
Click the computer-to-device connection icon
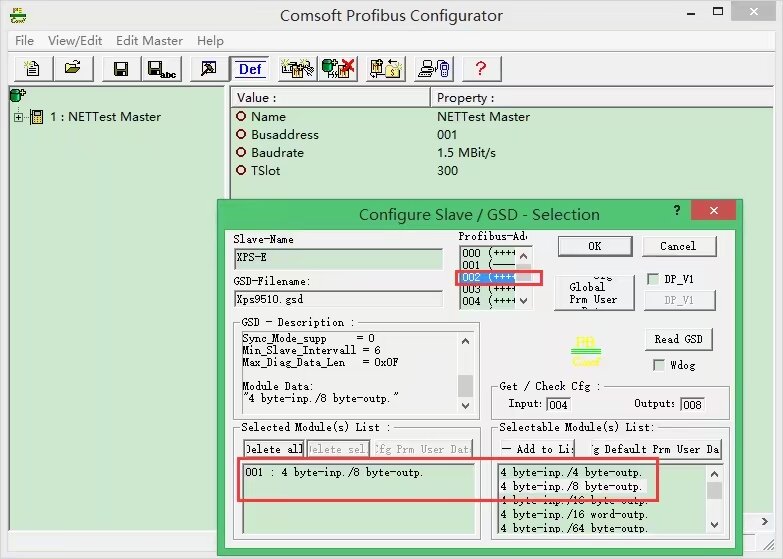[434, 68]
